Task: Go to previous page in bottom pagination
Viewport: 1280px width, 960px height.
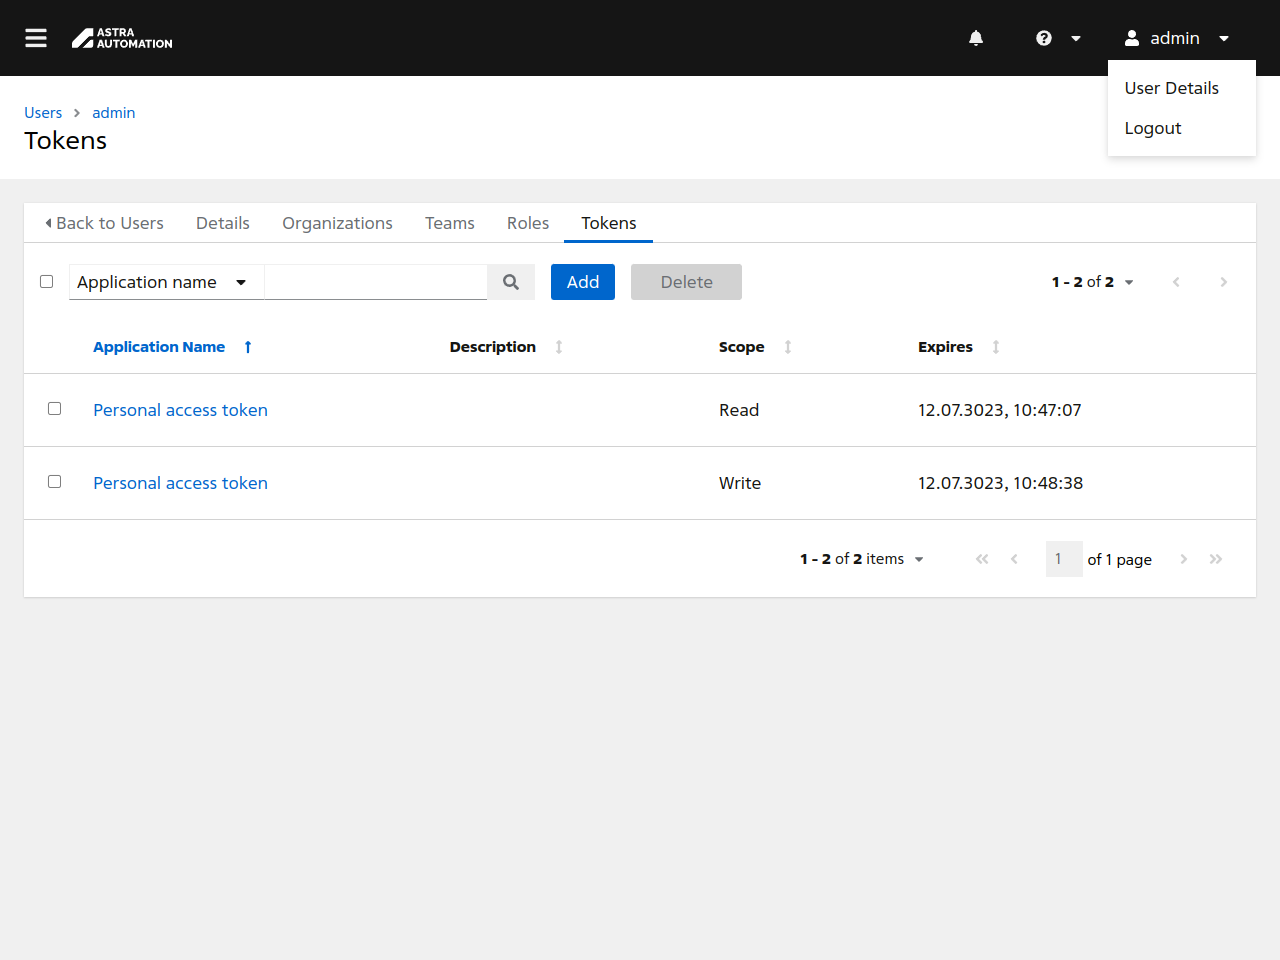Action: (1014, 559)
